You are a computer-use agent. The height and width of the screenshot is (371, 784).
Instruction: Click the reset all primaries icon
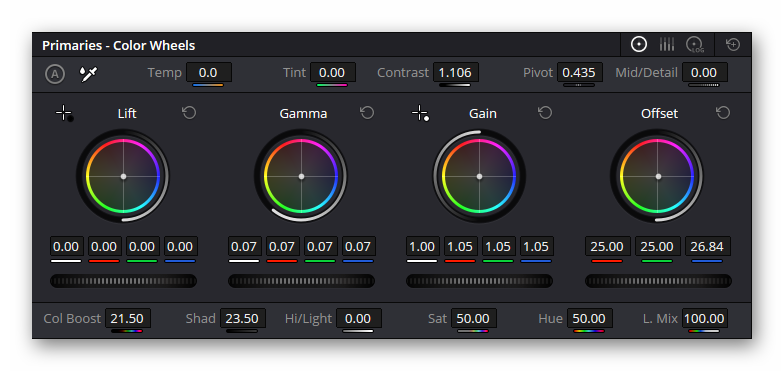733,44
